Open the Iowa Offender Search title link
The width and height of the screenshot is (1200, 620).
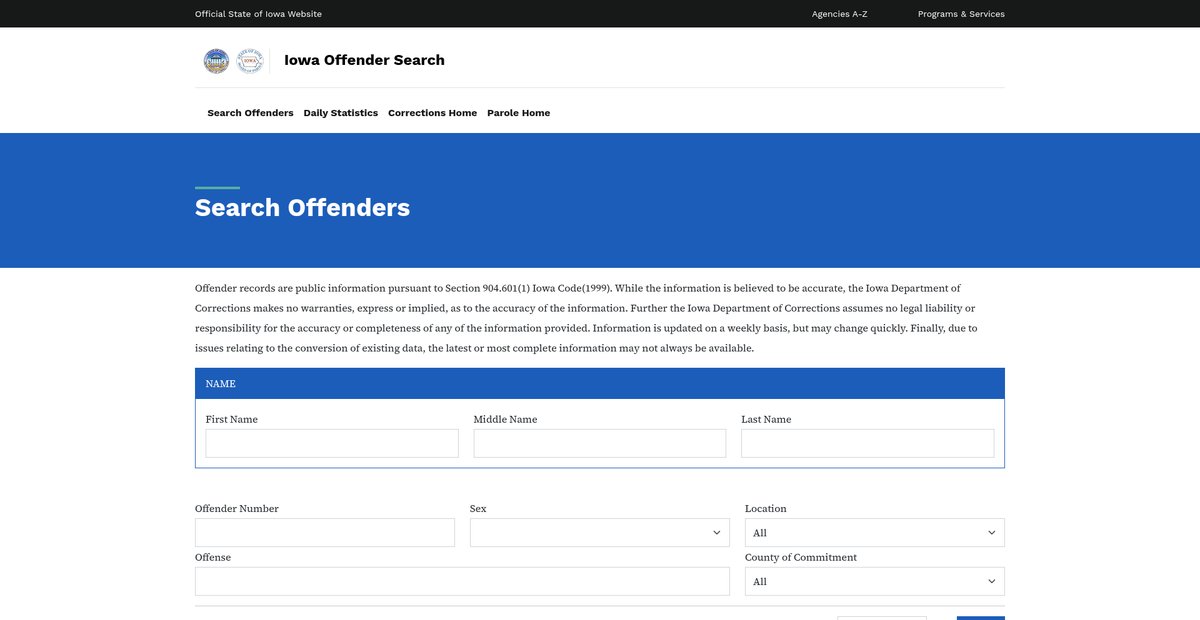[364, 60]
